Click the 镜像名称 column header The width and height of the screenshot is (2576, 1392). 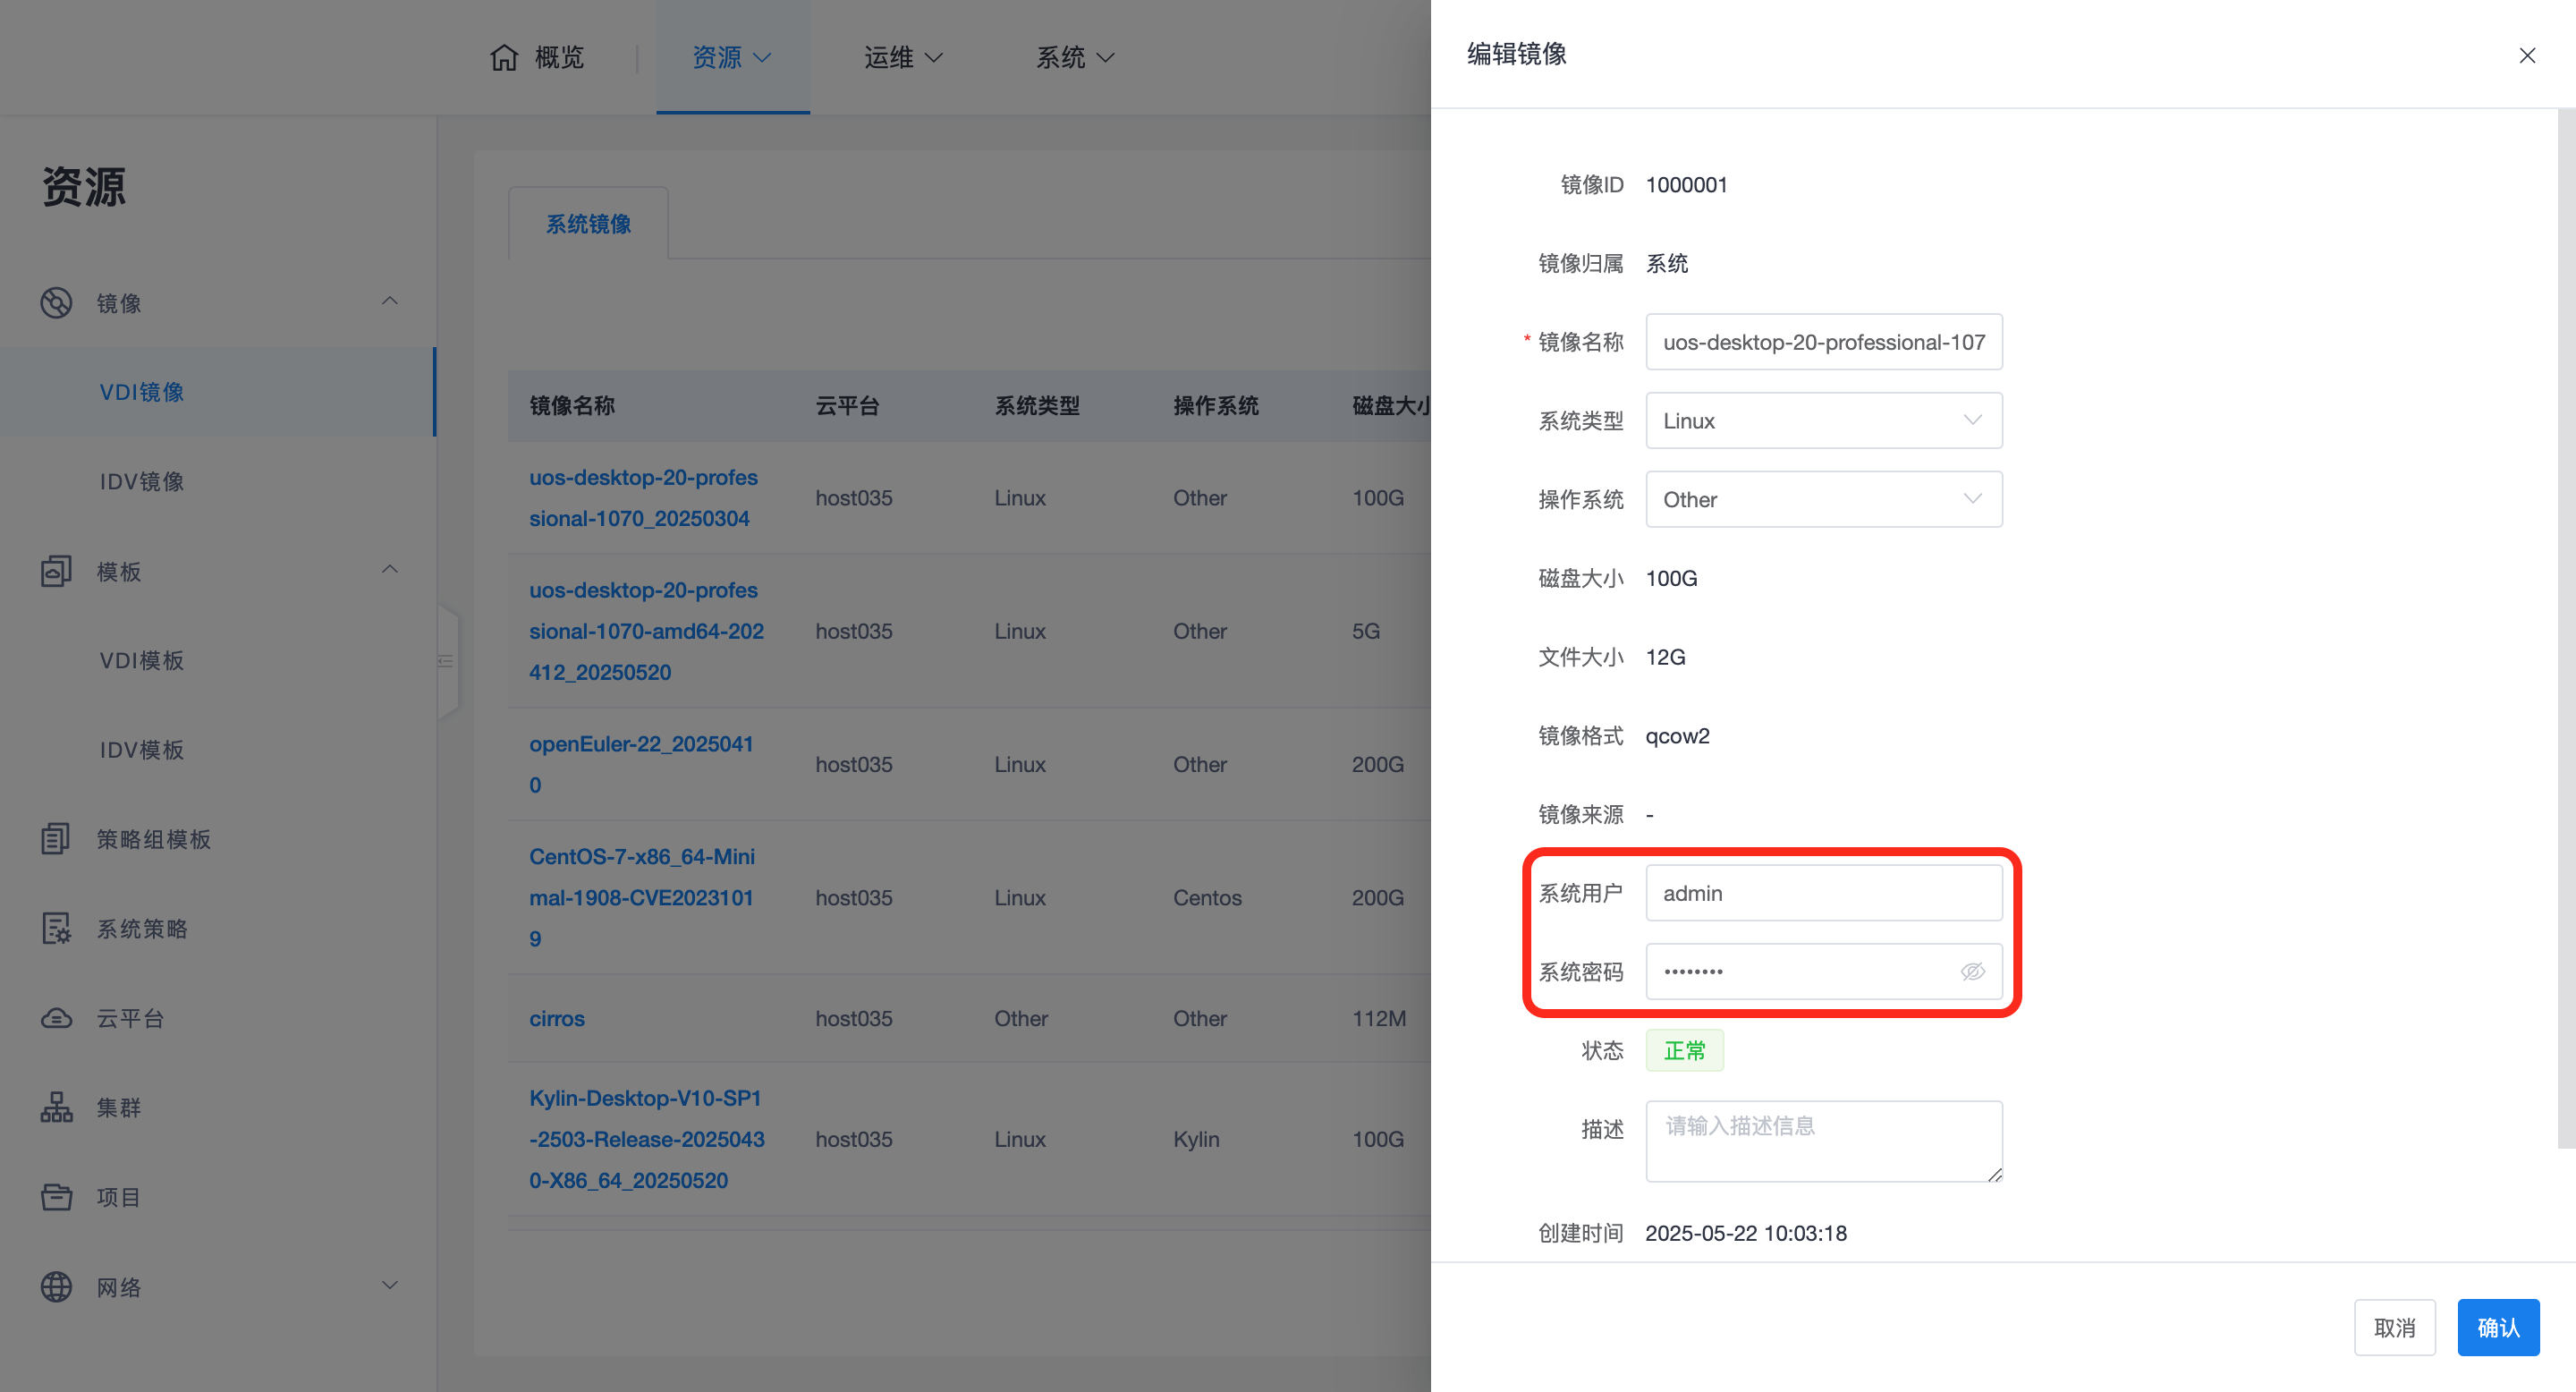[x=572, y=406]
